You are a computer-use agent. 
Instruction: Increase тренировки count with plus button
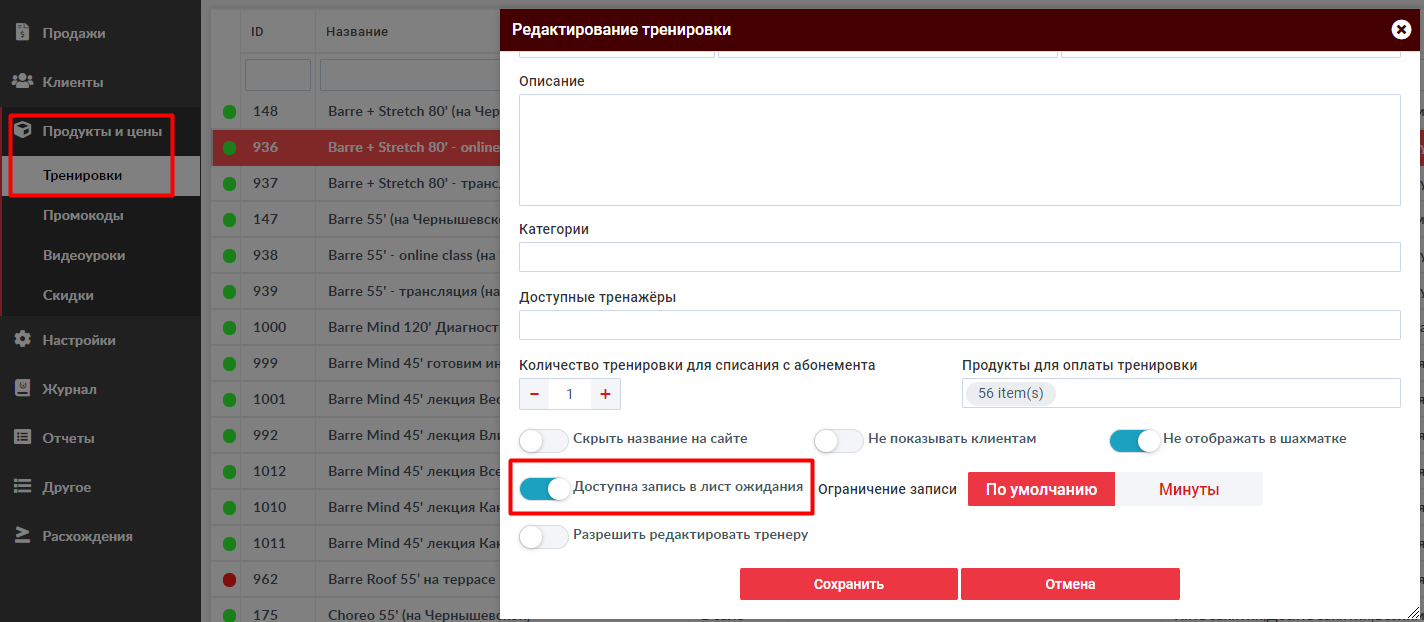tap(605, 394)
